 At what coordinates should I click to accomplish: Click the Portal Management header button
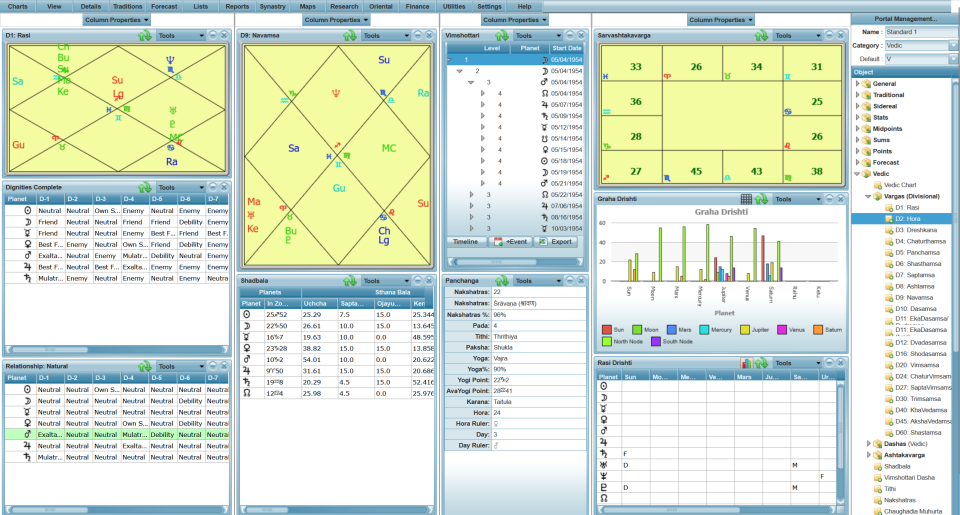pos(906,19)
